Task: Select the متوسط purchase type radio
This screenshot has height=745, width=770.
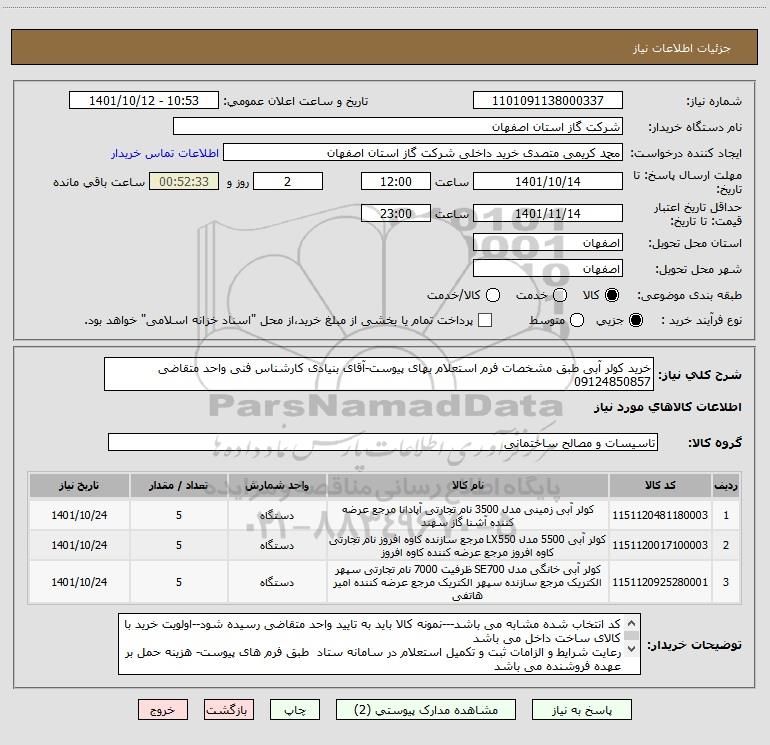Action: tap(577, 320)
